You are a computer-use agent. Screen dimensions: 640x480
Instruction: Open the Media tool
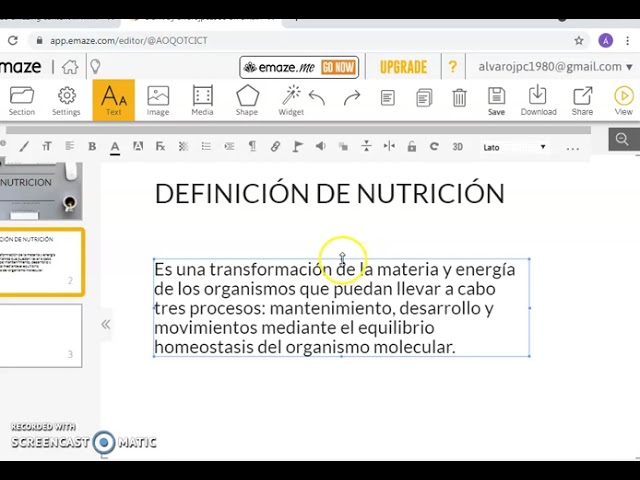pos(202,101)
